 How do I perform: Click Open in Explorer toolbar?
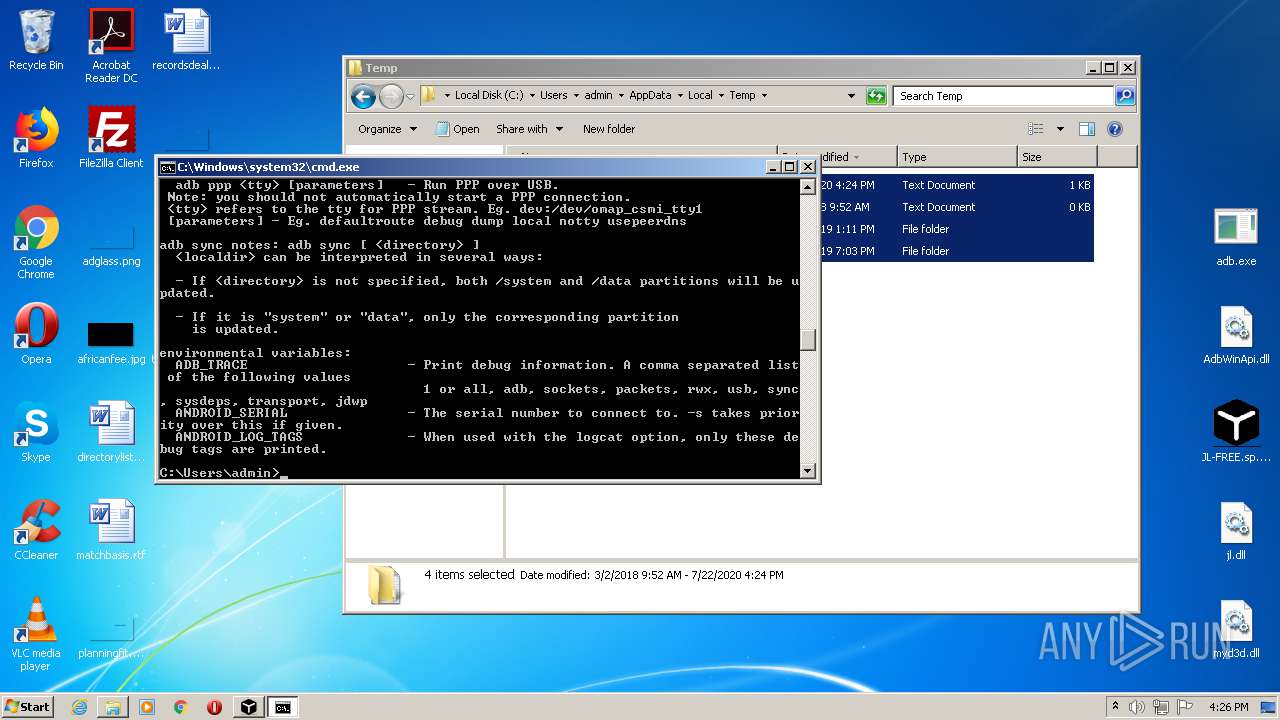[458, 129]
